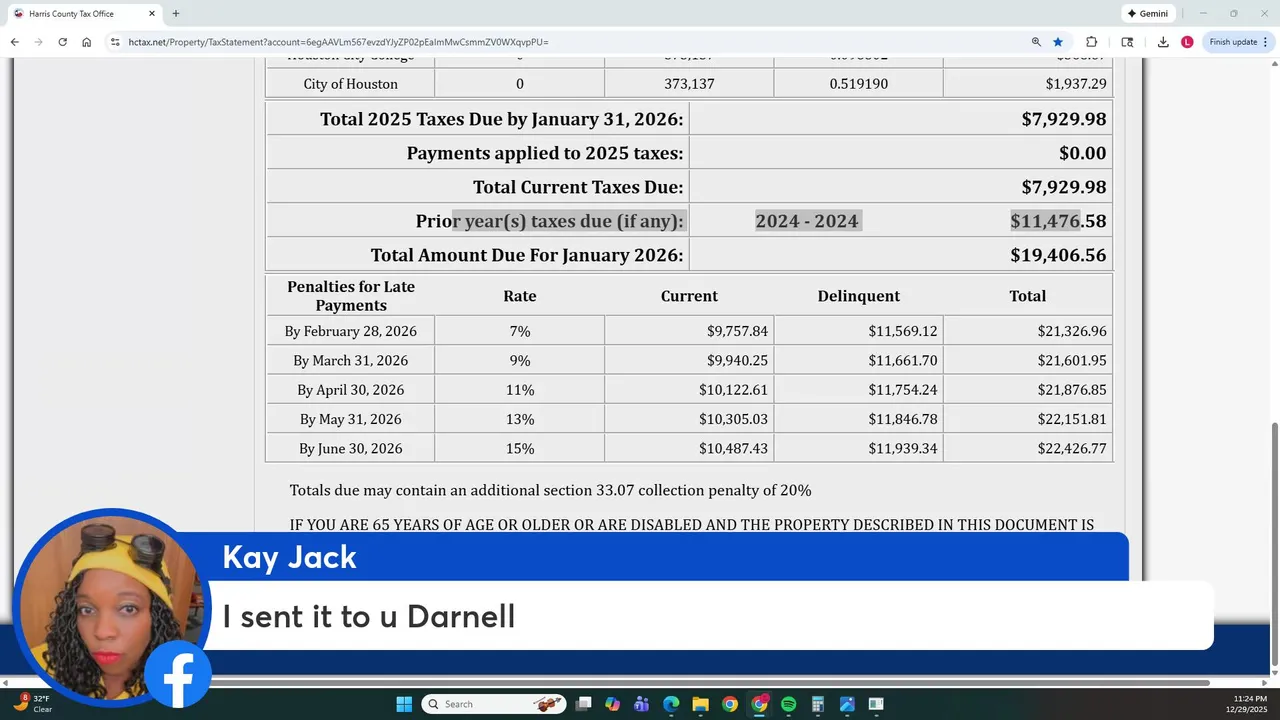Open the weather widget showing 32°F
This screenshot has width=1280, height=720.
pyautogui.click(x=33, y=704)
